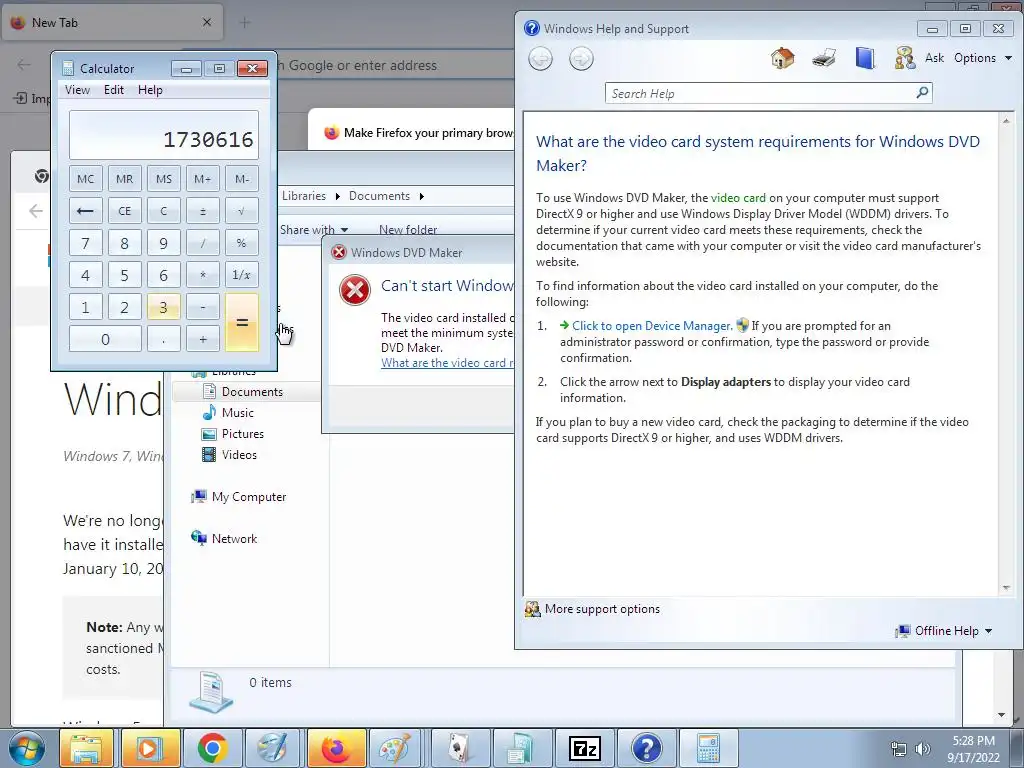Screen dimensions: 1024x768
Task: Select Pictures library in navigation pane
Action: click(x=243, y=434)
